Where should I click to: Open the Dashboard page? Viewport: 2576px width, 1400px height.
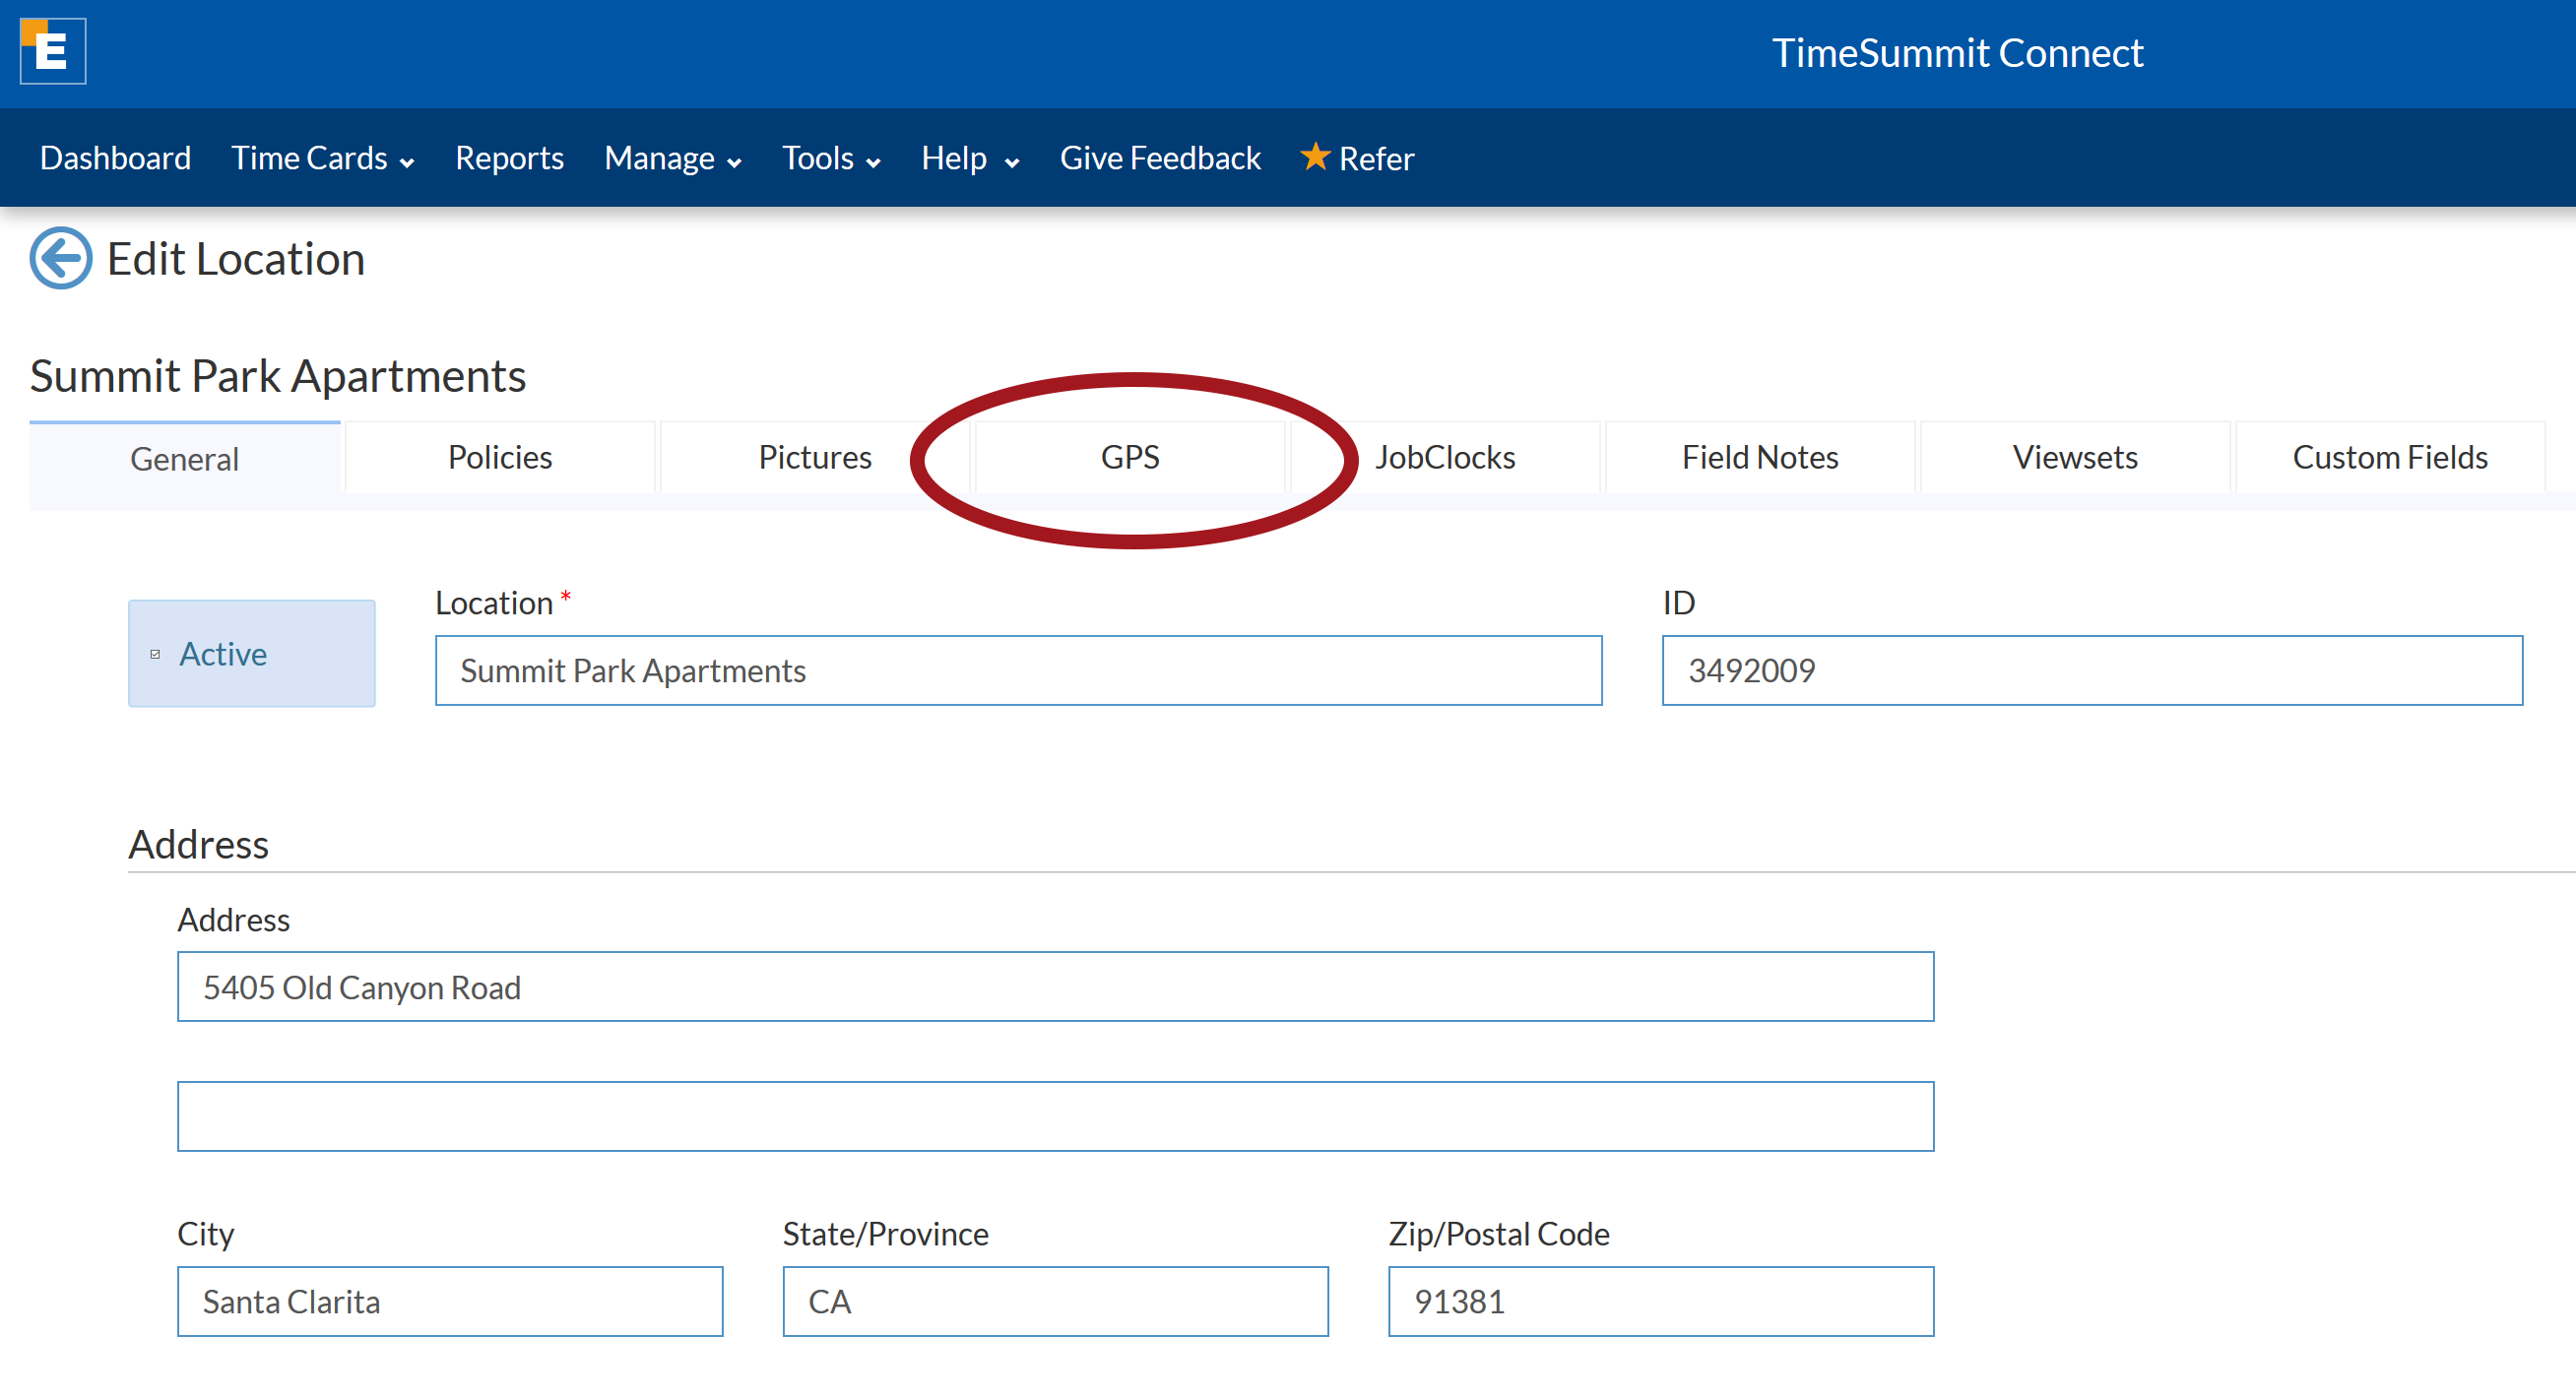(115, 158)
